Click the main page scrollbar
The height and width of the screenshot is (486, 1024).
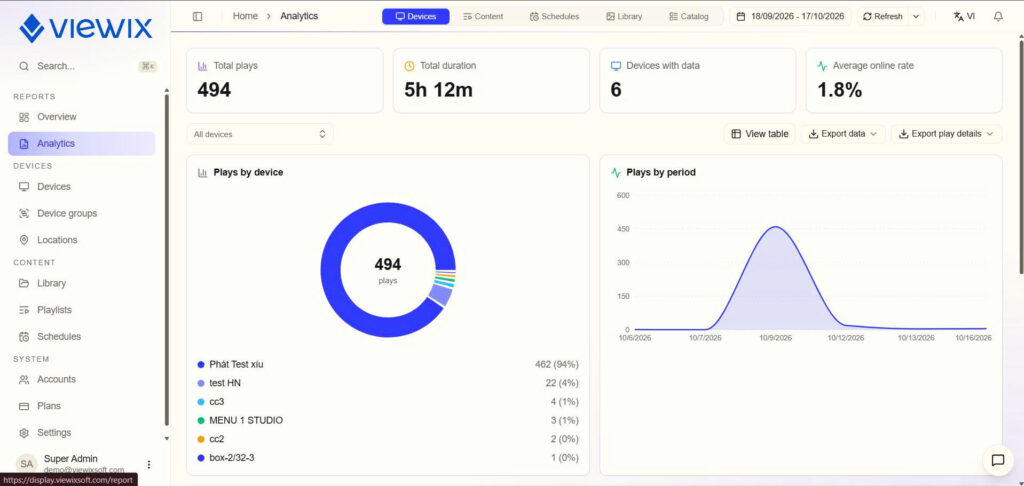click(x=1021, y=155)
